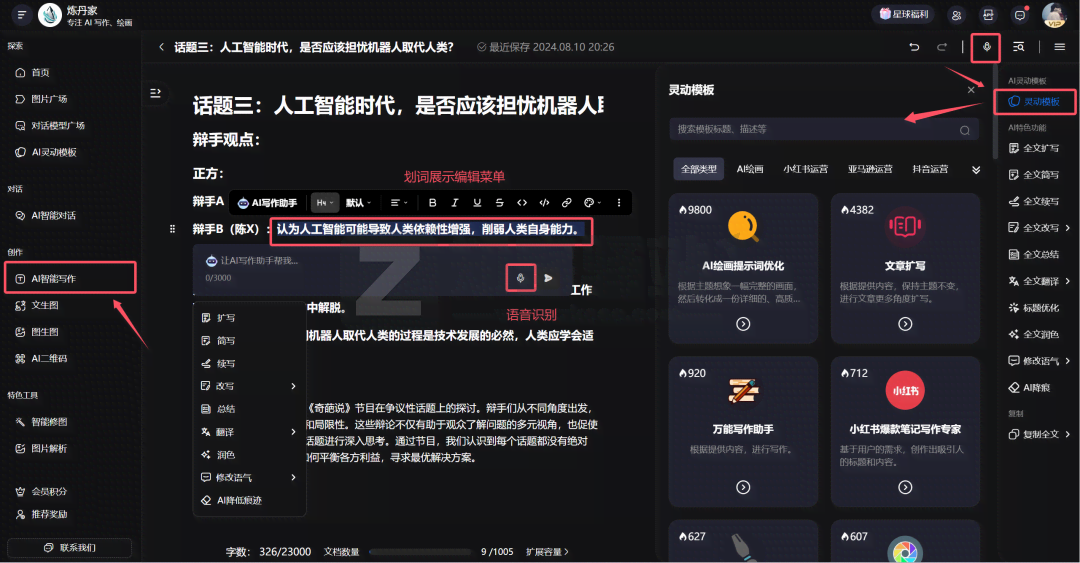Open the document search icon in header
The width and height of the screenshot is (1080, 563).
coord(1019,47)
